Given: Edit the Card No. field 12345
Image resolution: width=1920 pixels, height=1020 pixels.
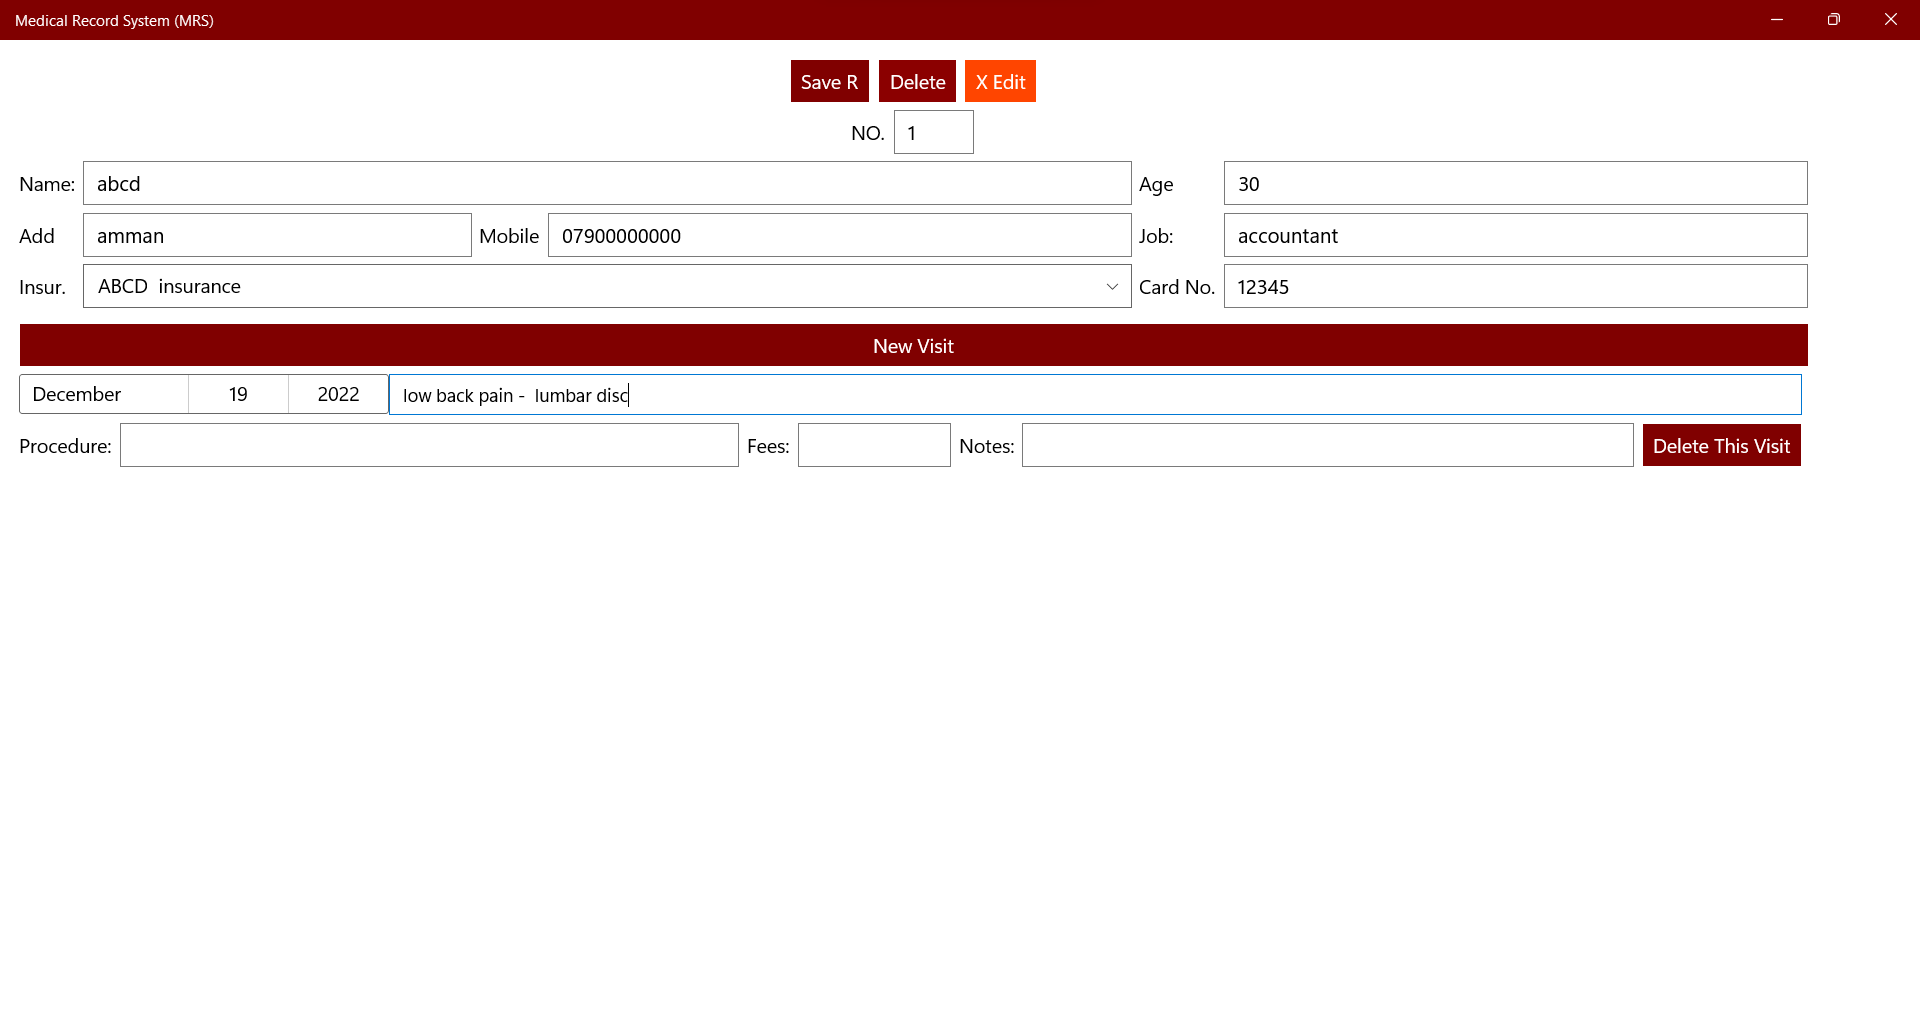Looking at the screenshot, I should point(1515,286).
